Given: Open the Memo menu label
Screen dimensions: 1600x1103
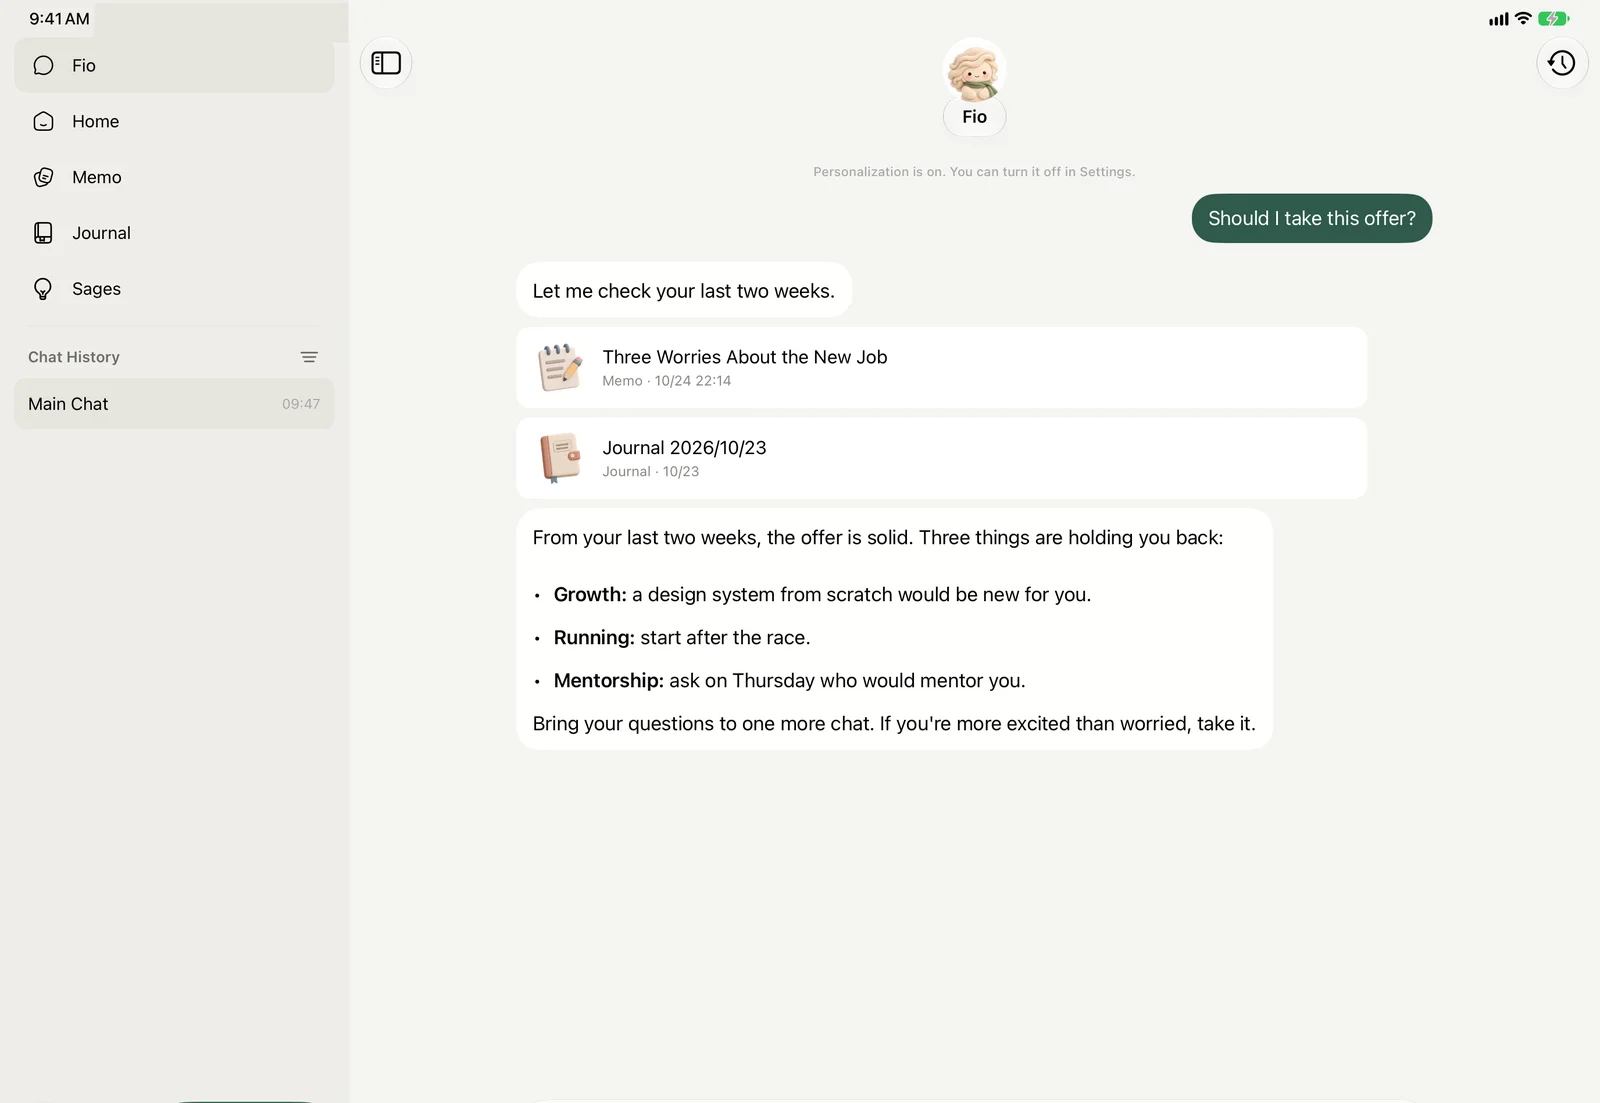Looking at the screenshot, I should tap(97, 177).
